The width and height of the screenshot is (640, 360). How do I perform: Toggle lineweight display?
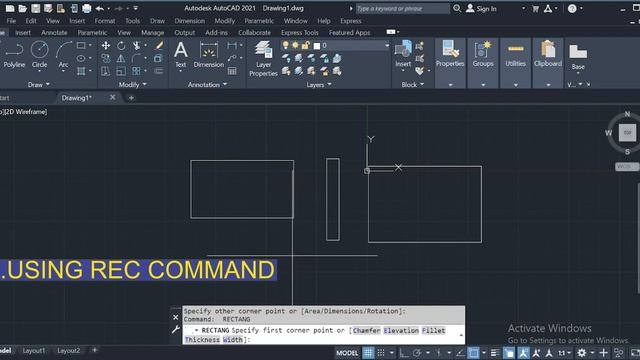495,353
